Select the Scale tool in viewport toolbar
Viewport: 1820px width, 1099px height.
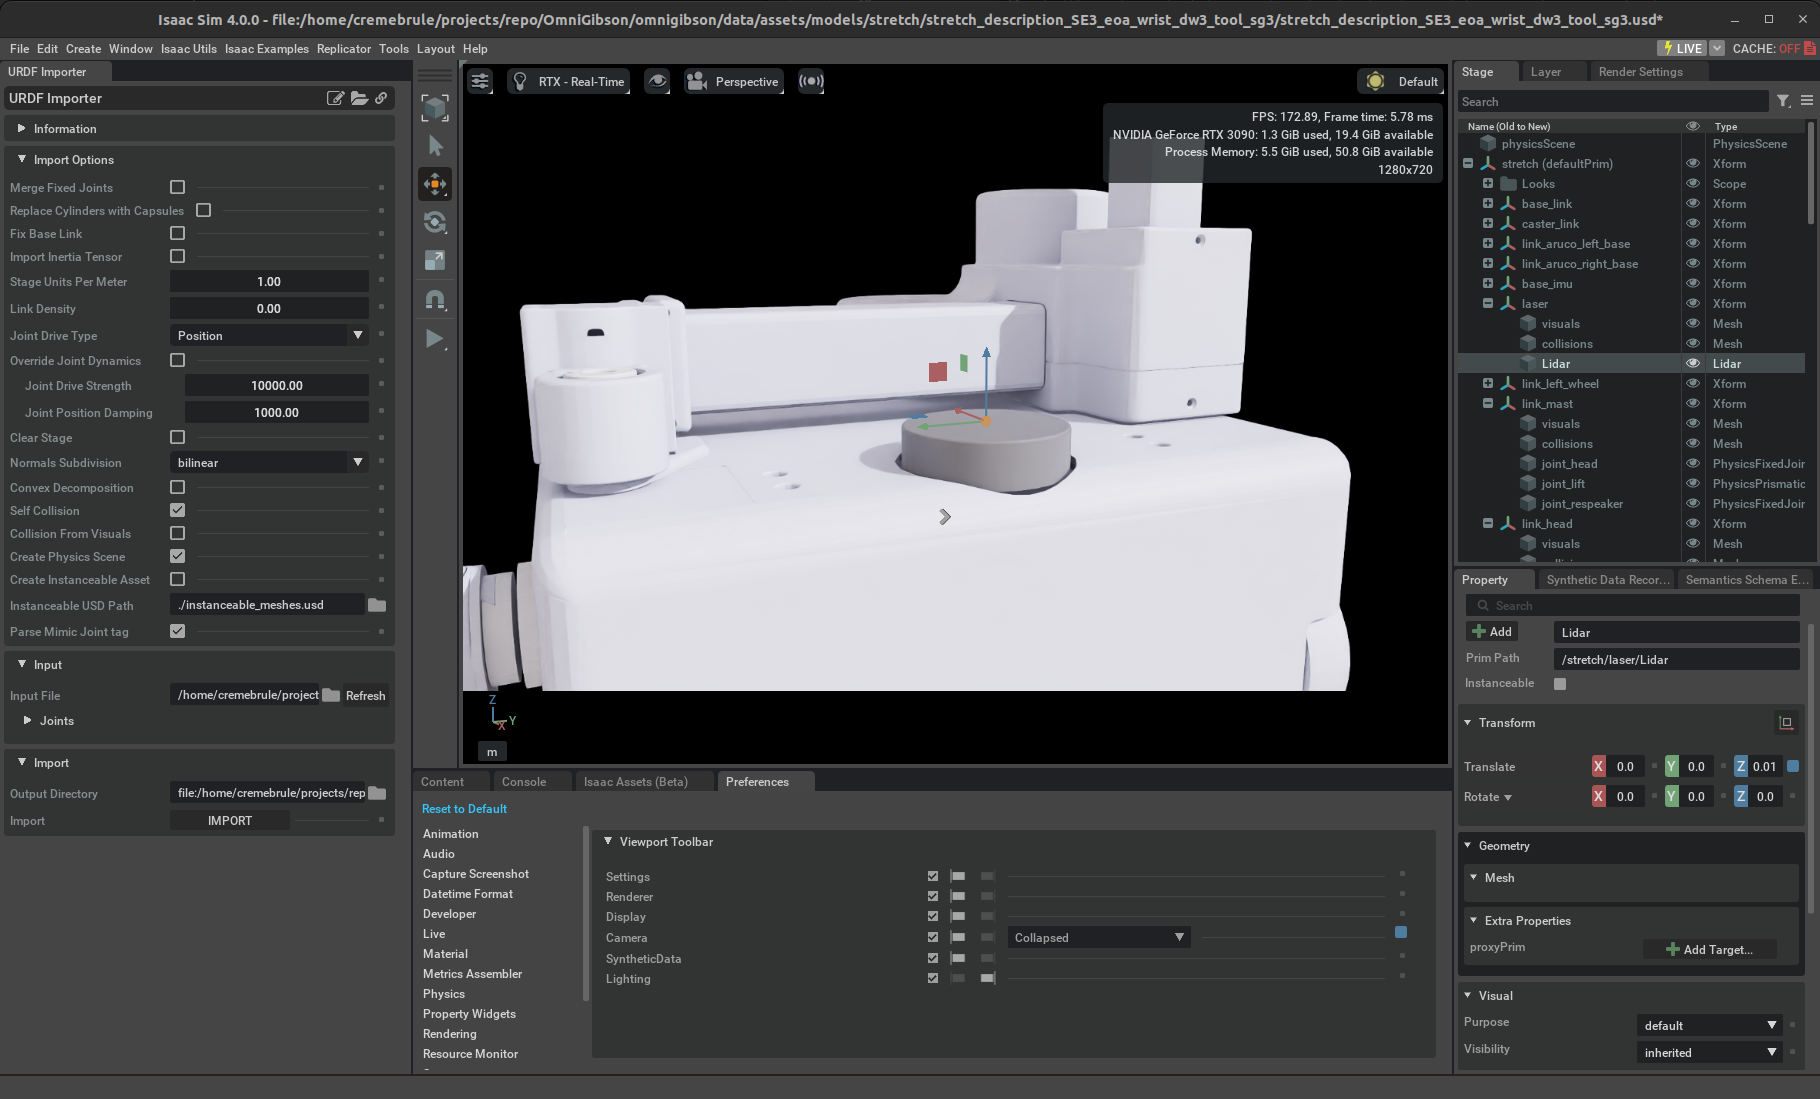435,260
